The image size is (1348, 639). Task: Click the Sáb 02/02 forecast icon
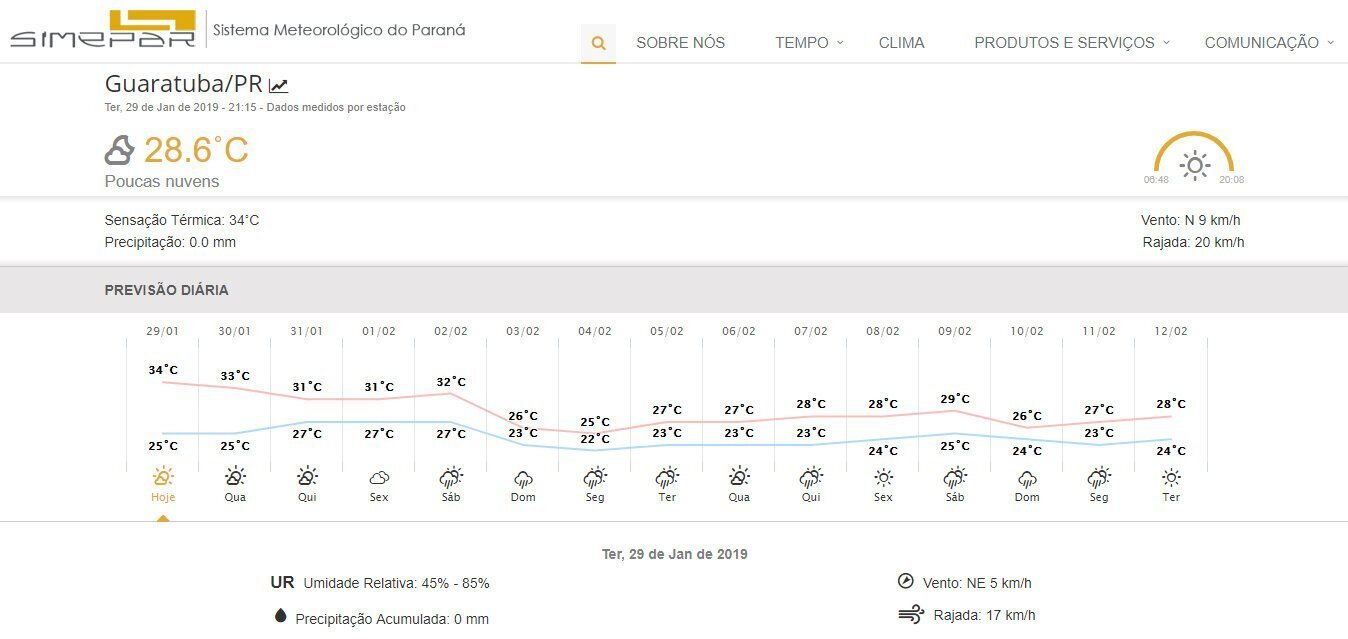(x=451, y=477)
